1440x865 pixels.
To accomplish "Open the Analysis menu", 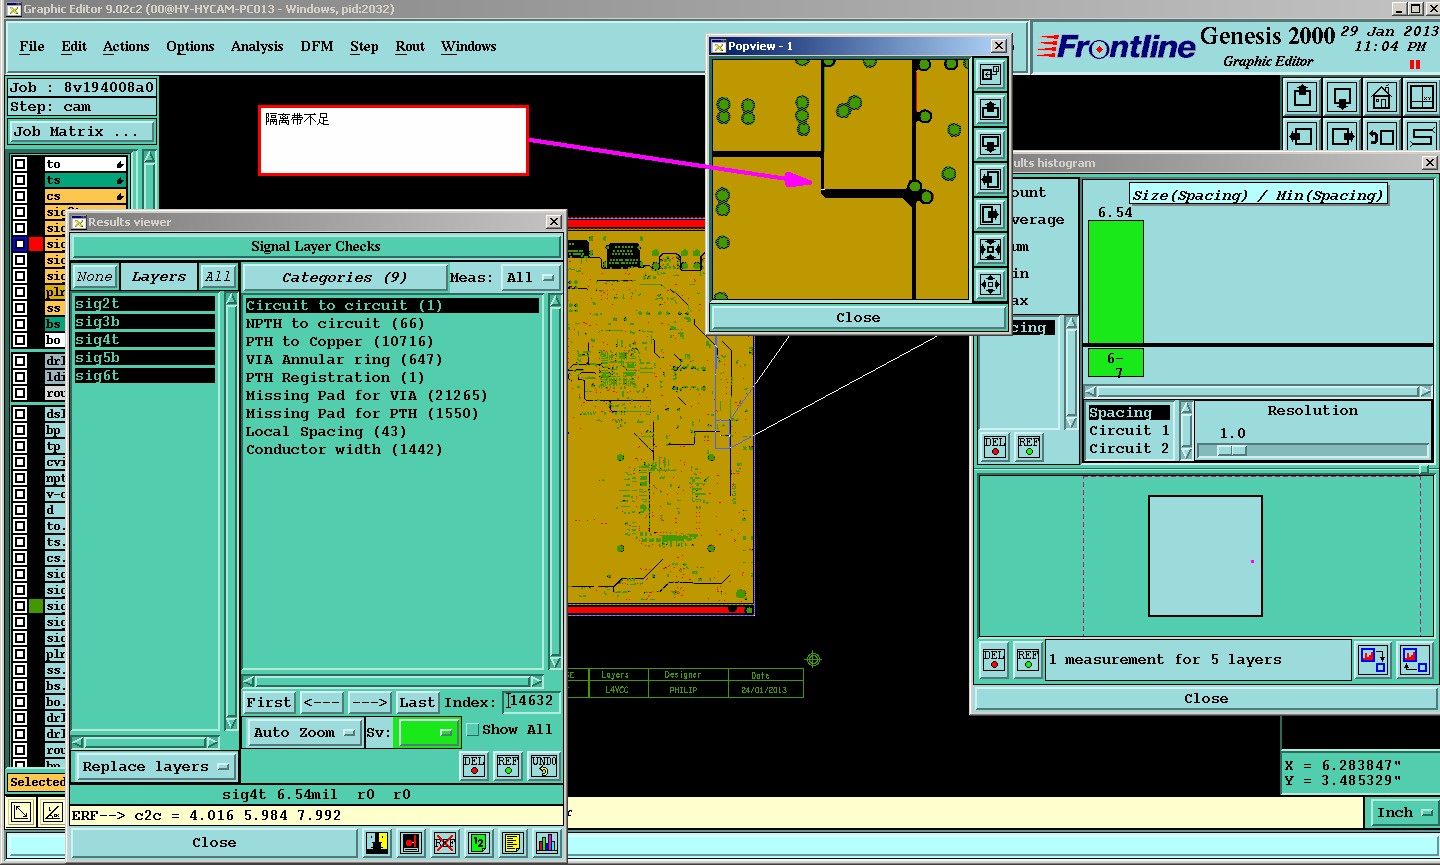I will 257,46.
